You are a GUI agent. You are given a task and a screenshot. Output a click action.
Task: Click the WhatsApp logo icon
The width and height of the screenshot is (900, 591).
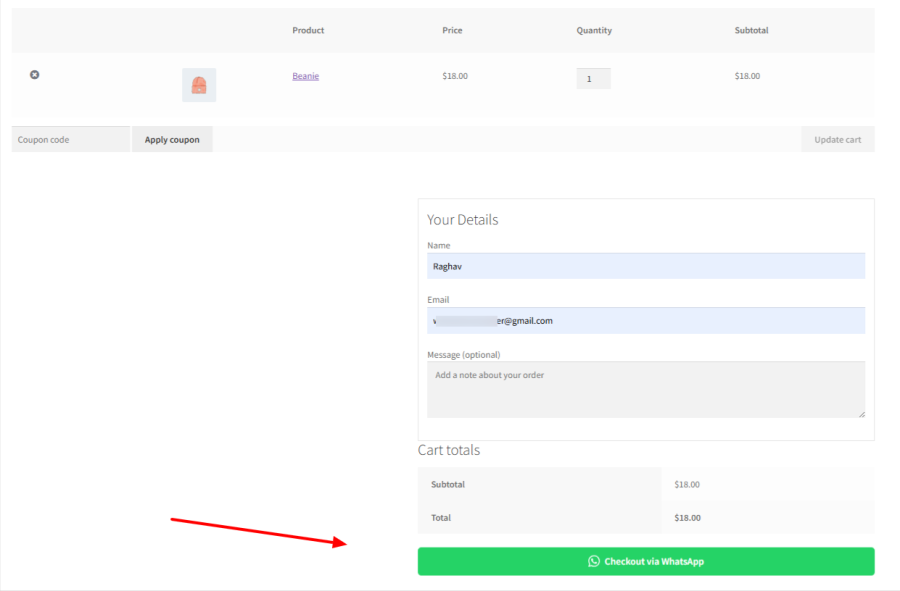click(593, 561)
